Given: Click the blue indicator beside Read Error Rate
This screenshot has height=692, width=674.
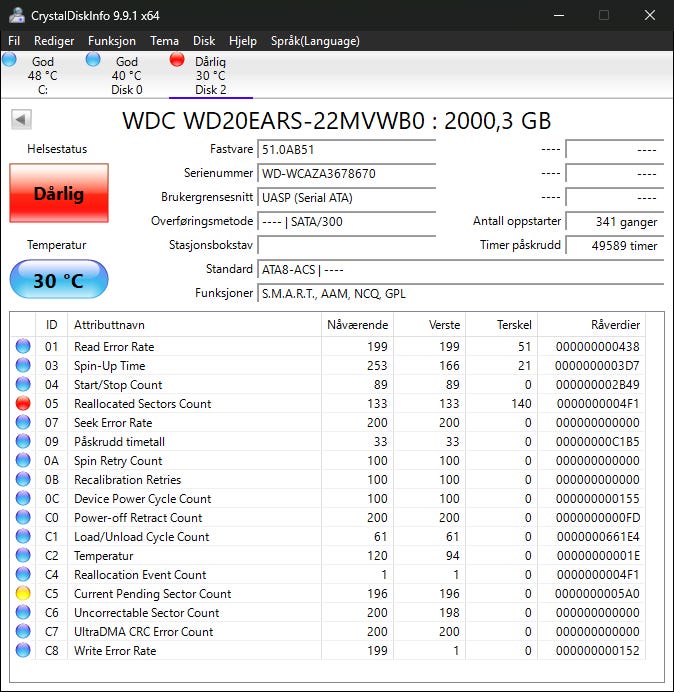Looking at the screenshot, I should pos(23,346).
